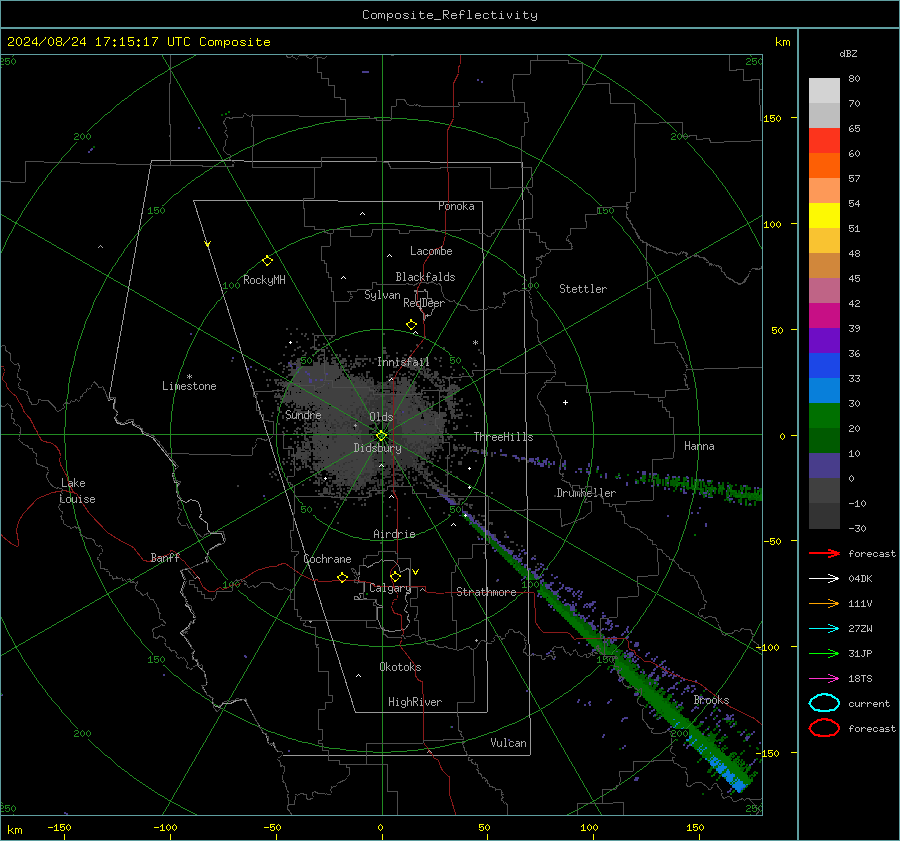
Task: Click the Strathmore town label
Action: click(486, 592)
